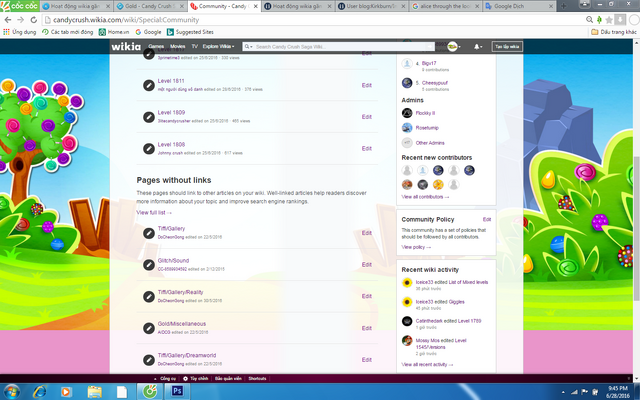Screen dimensions: 640x400
Task: Click Rosetump admin avatar
Action: point(407,128)
